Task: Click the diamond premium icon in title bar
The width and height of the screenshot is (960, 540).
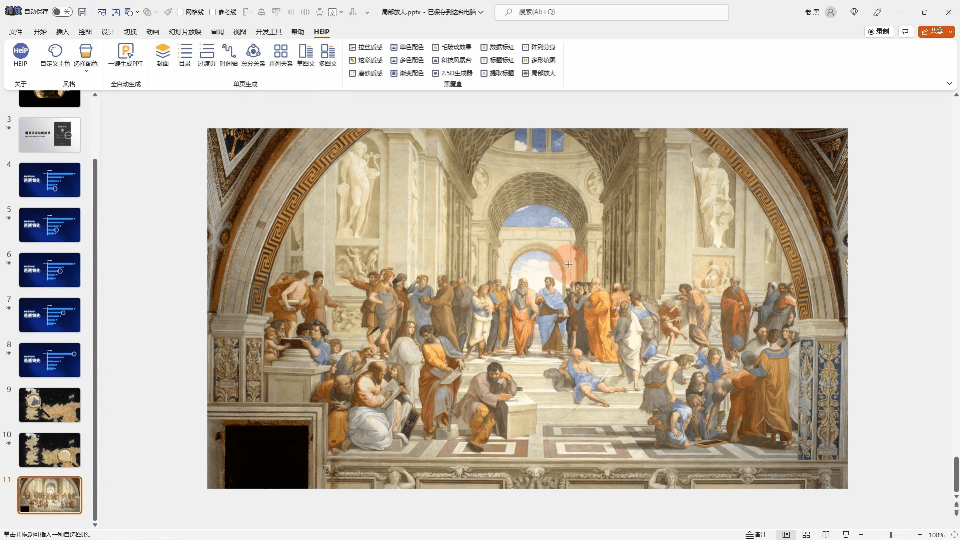Action: click(854, 12)
